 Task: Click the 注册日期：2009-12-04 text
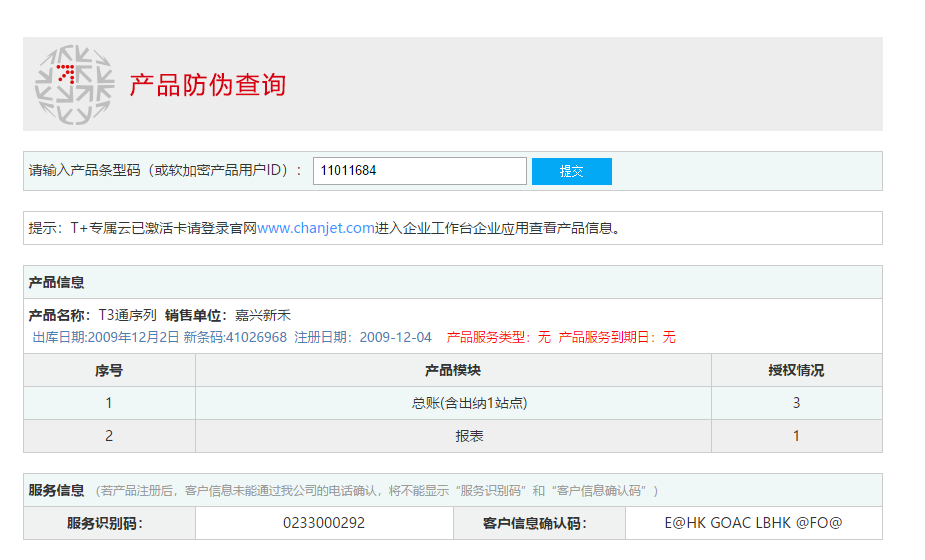point(363,338)
